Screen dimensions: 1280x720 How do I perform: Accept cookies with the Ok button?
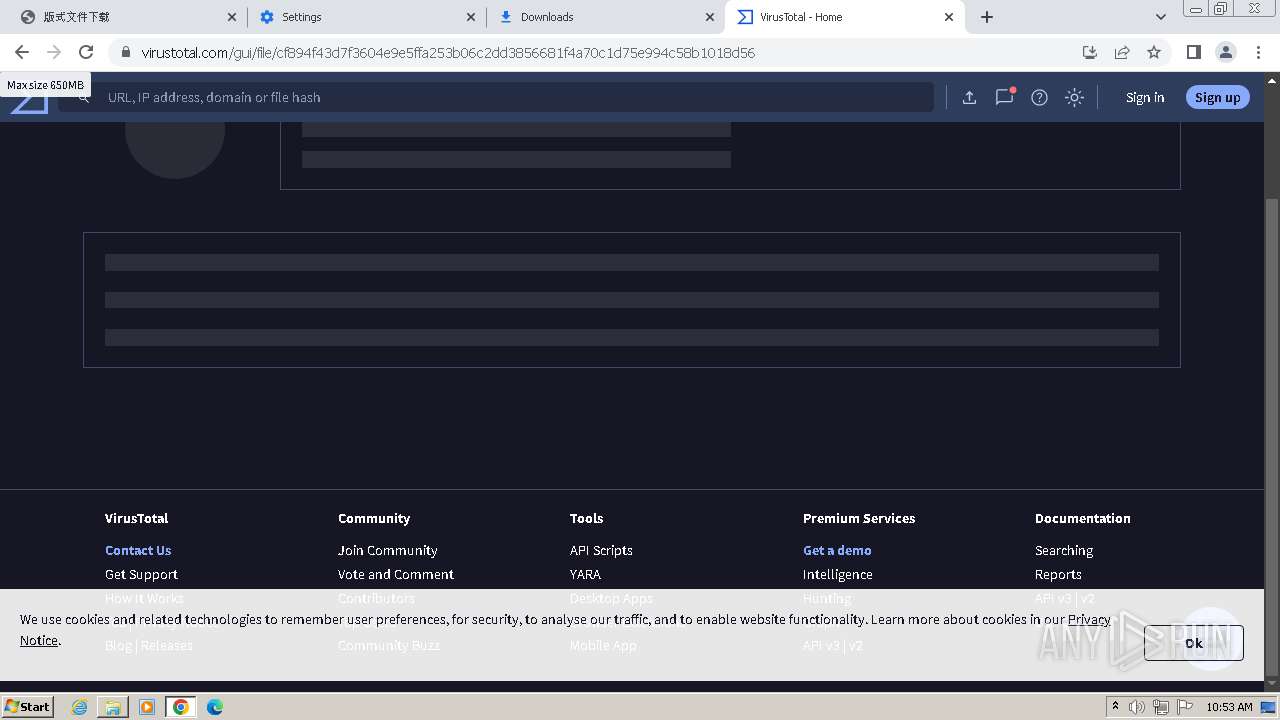tap(1193, 643)
